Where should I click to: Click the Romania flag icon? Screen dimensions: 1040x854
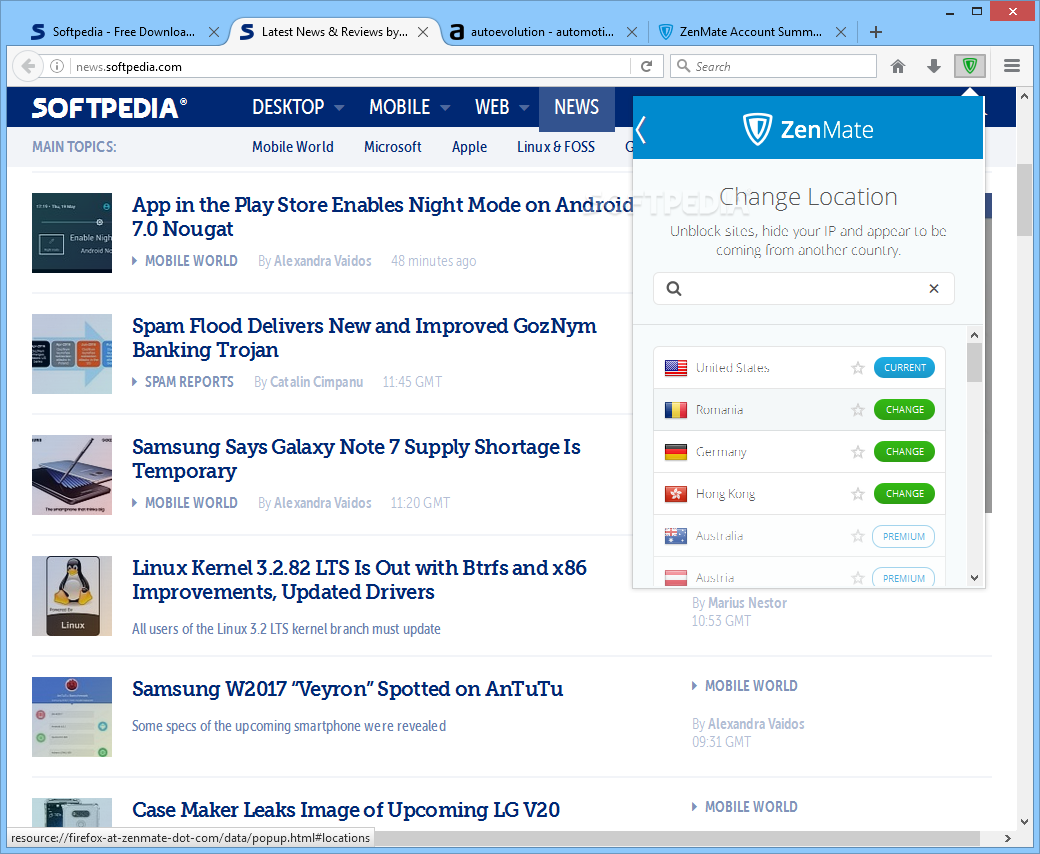pos(676,410)
